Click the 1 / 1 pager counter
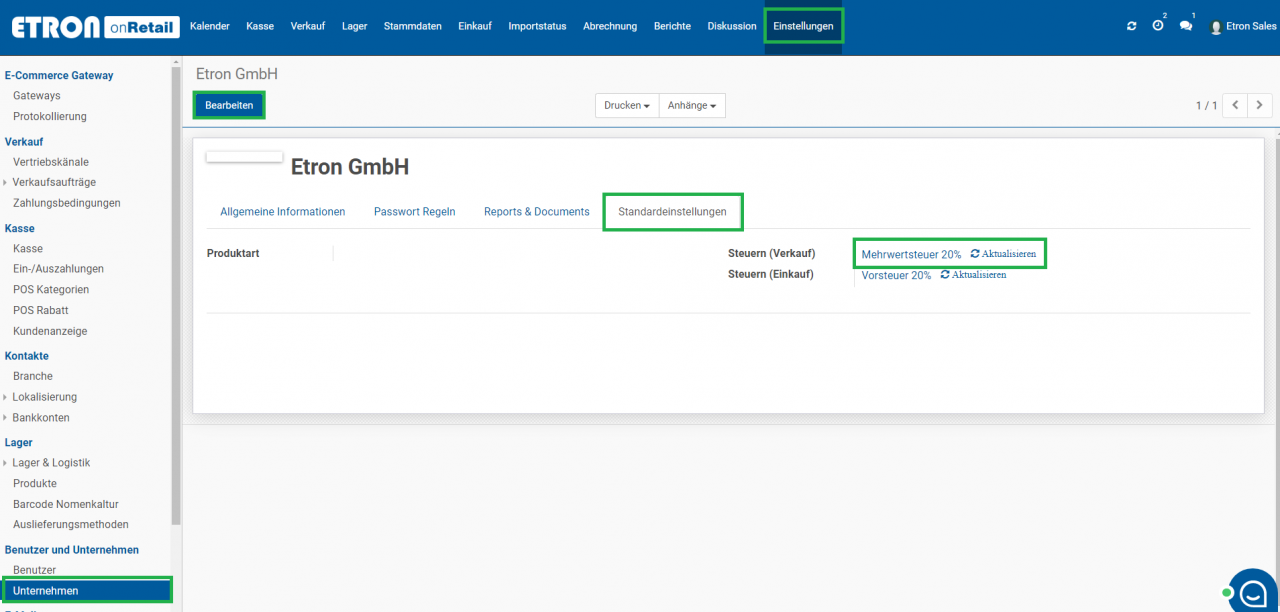Image resolution: width=1280 pixels, height=612 pixels. [x=1206, y=105]
